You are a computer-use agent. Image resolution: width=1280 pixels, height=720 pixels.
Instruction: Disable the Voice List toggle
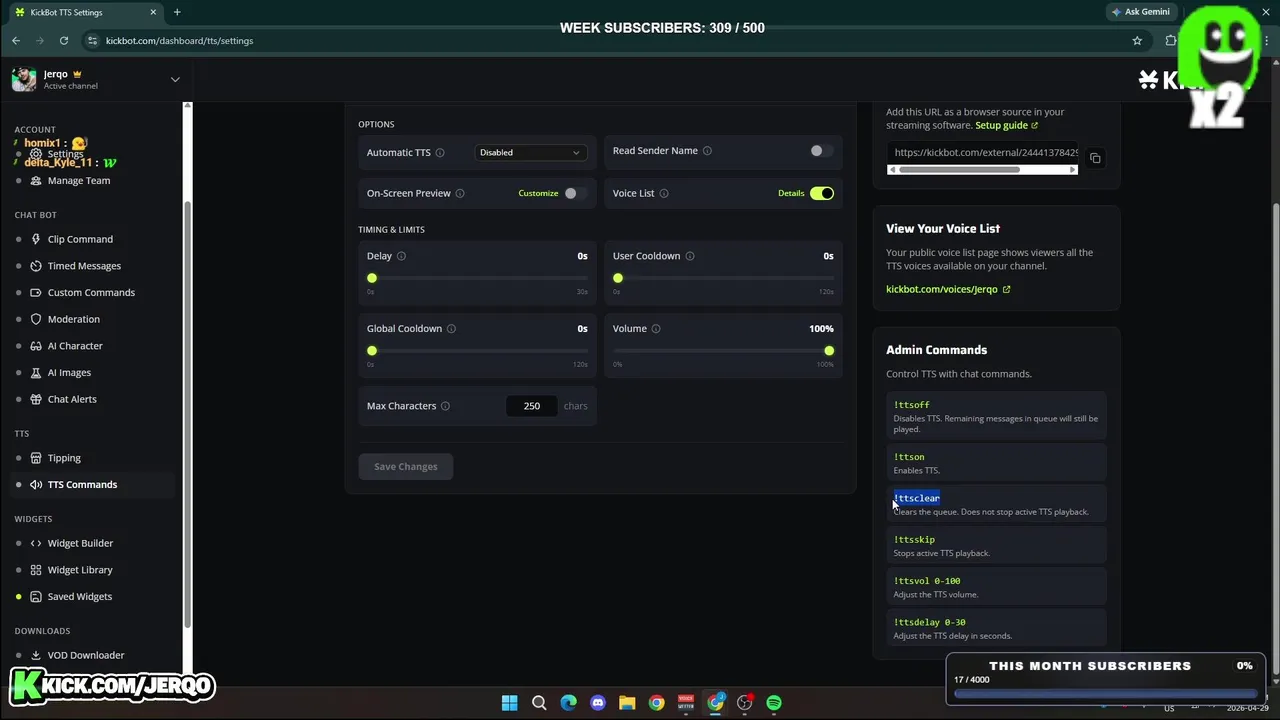tap(822, 193)
